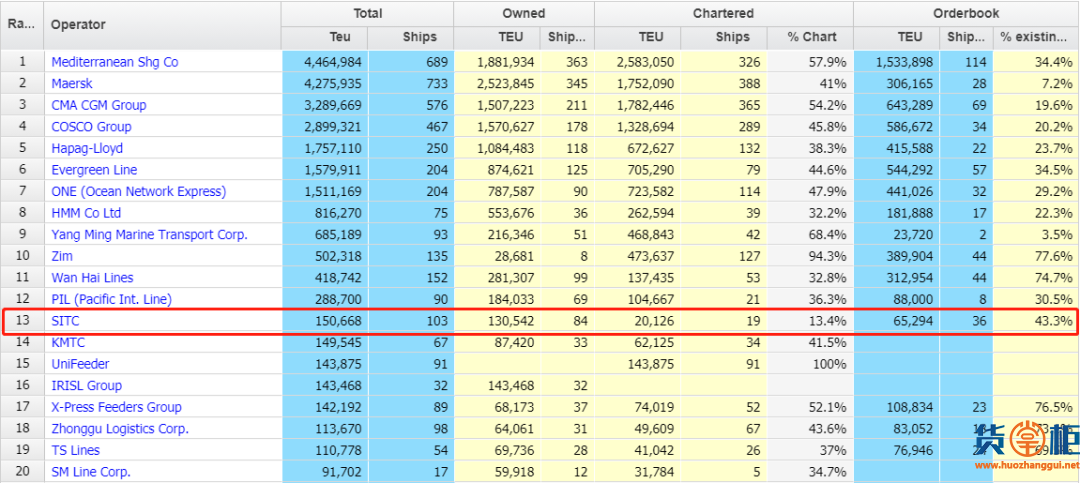Screen dimensions: 1080x483
Task: Select Zim % chart value 94.3%
Action: 810,256
